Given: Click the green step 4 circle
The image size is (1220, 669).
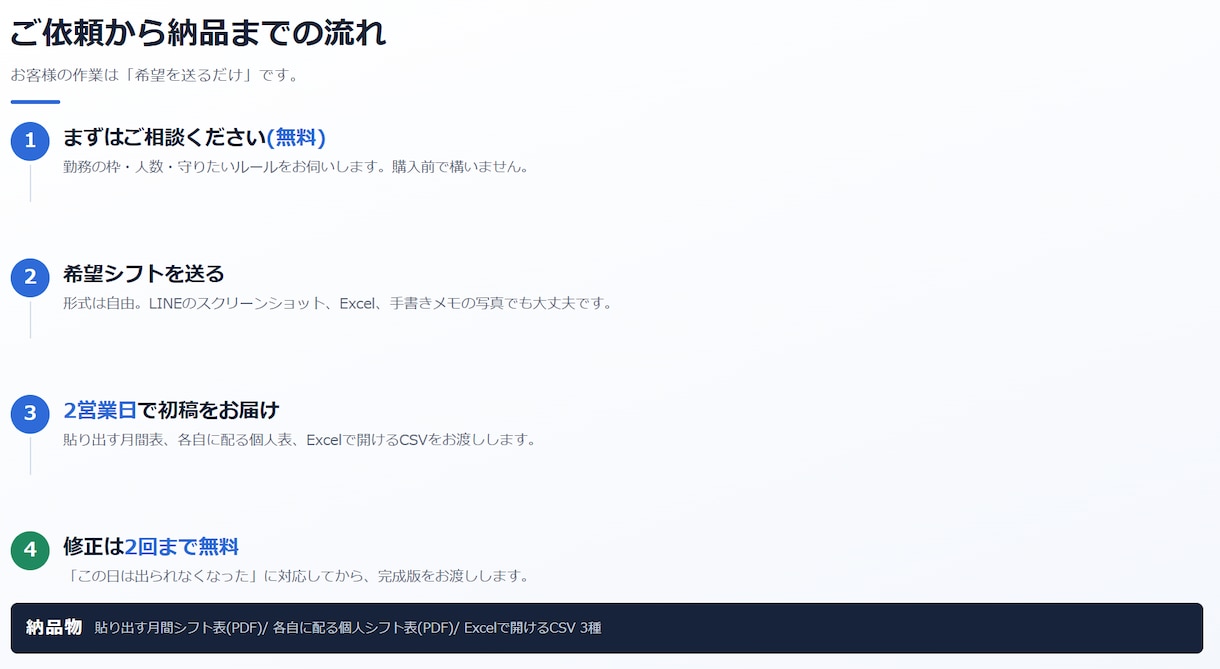Looking at the screenshot, I should 30,550.
